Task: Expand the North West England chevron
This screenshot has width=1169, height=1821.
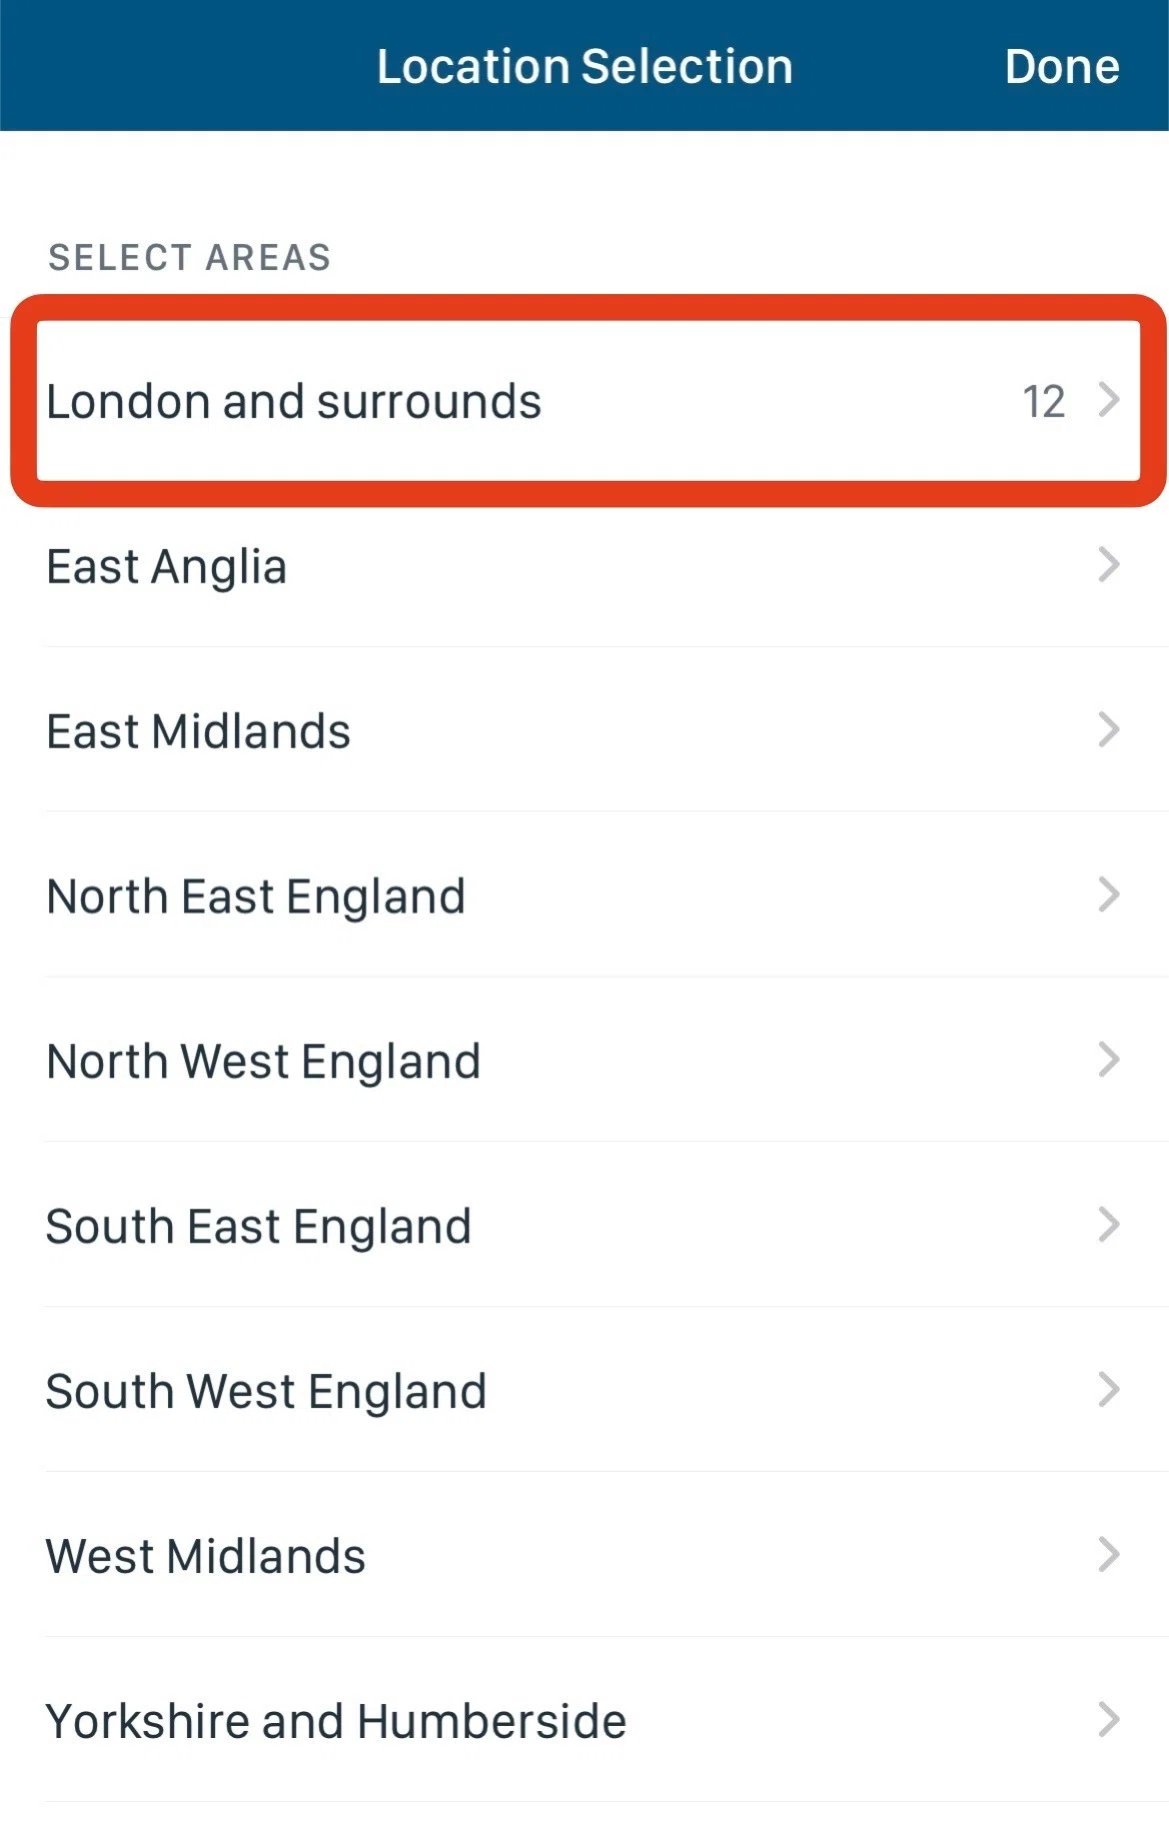Action: pyautogui.click(x=1108, y=1060)
